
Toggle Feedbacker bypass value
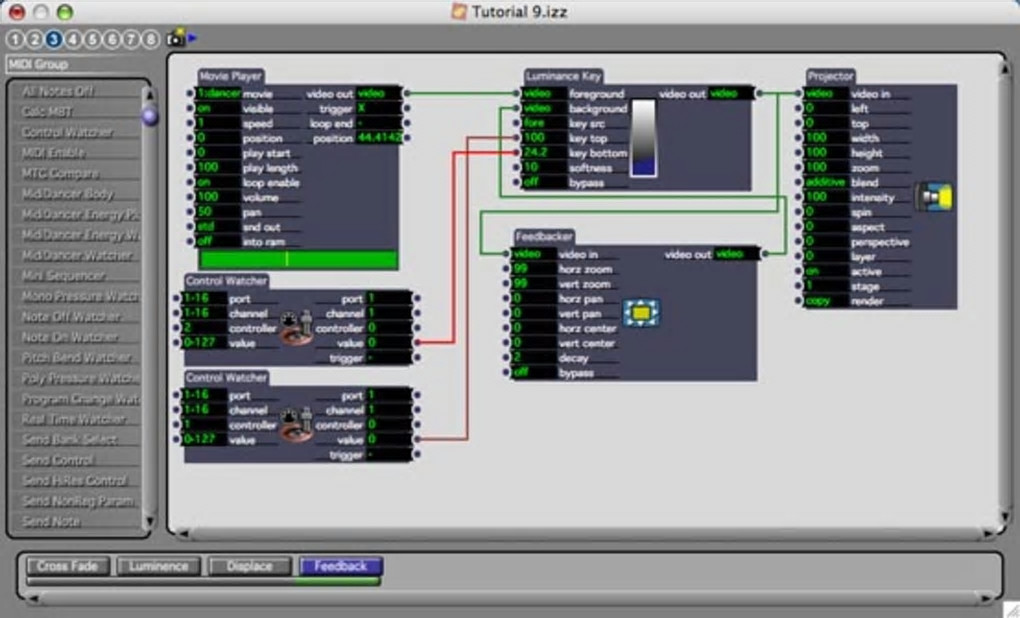[x=534, y=373]
